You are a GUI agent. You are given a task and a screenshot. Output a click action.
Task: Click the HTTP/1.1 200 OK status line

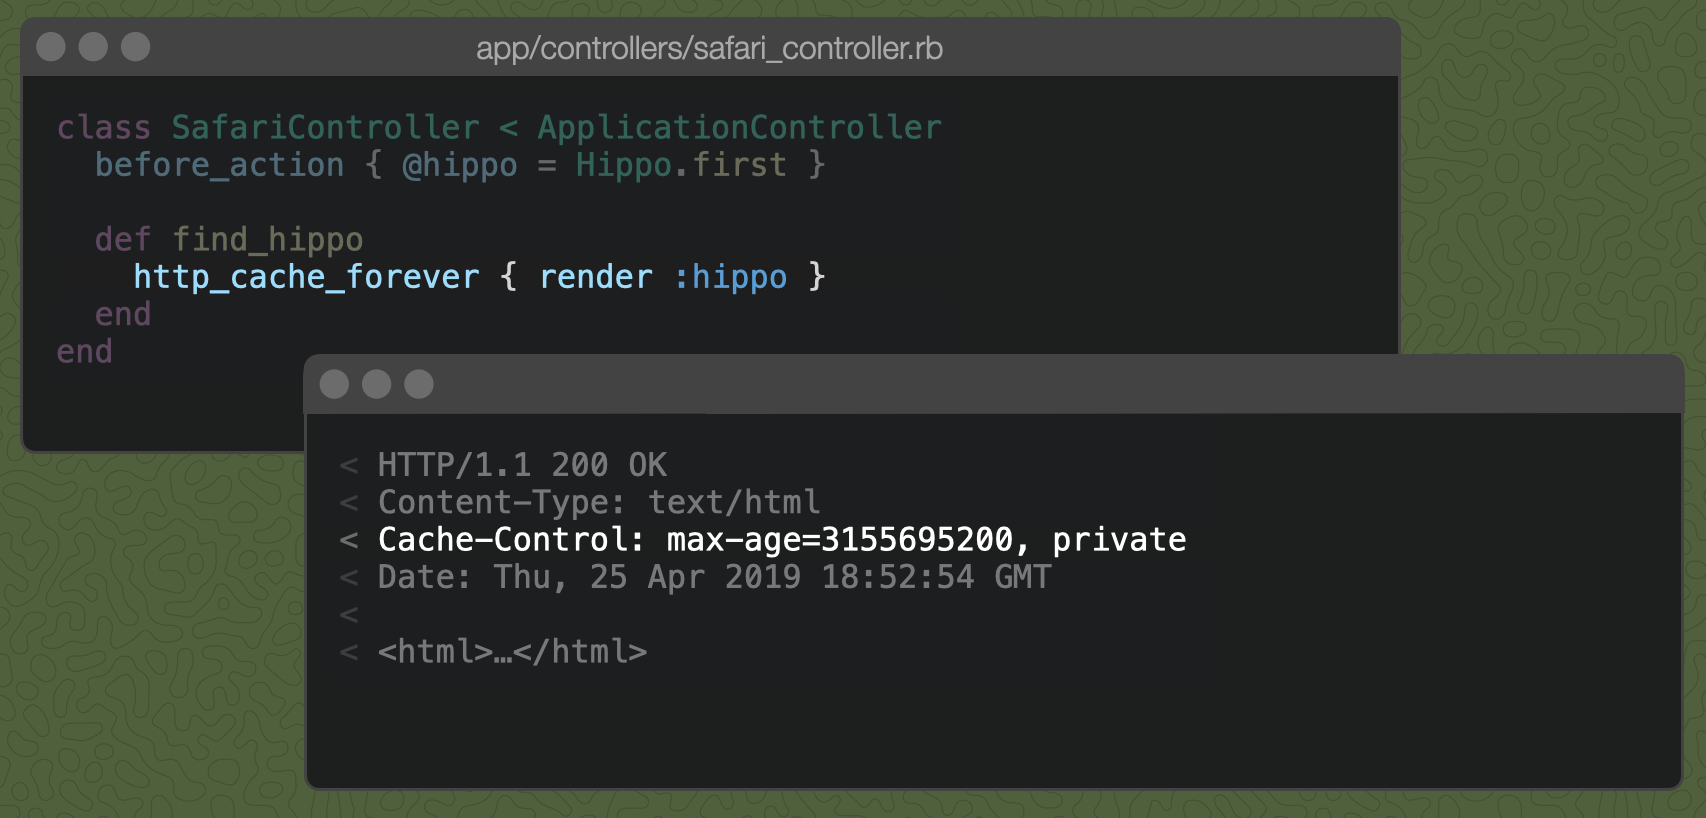pos(521,464)
